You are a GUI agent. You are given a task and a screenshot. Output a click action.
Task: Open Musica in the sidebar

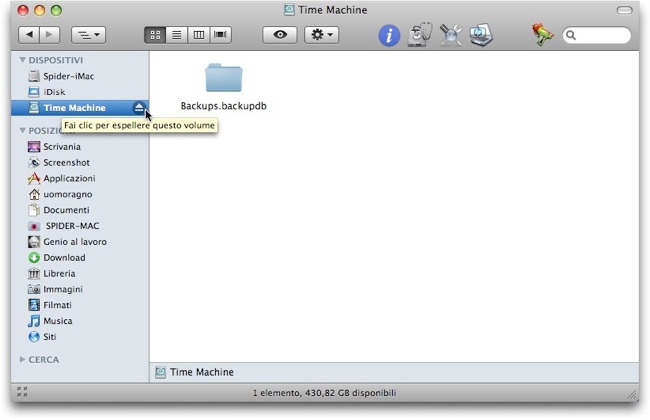(80, 321)
